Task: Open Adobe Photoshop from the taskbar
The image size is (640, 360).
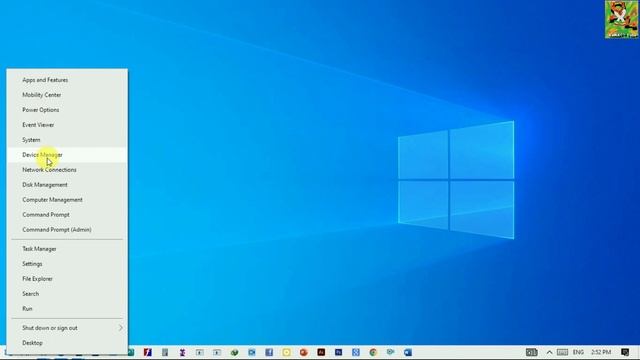Action: pyautogui.click(x=338, y=352)
